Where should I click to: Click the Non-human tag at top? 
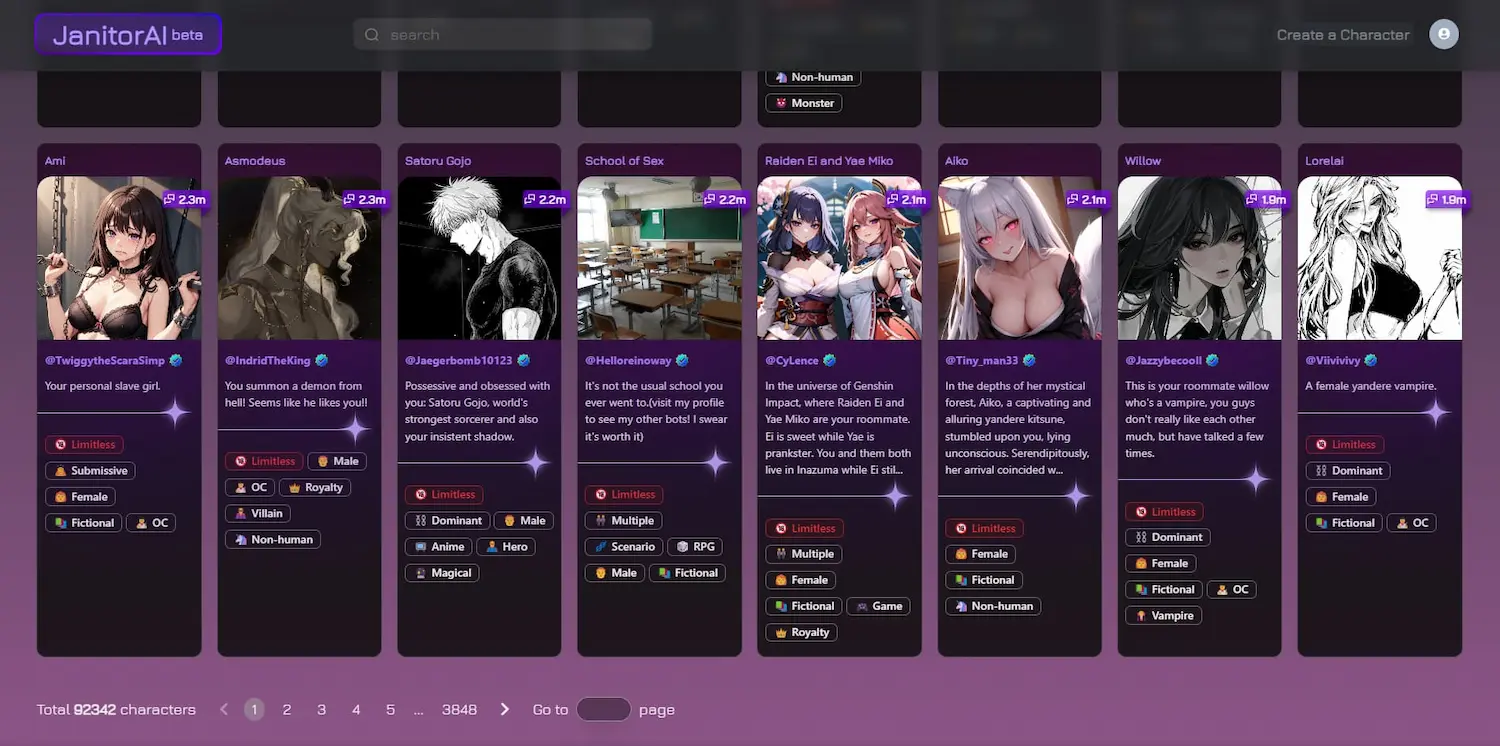814,77
